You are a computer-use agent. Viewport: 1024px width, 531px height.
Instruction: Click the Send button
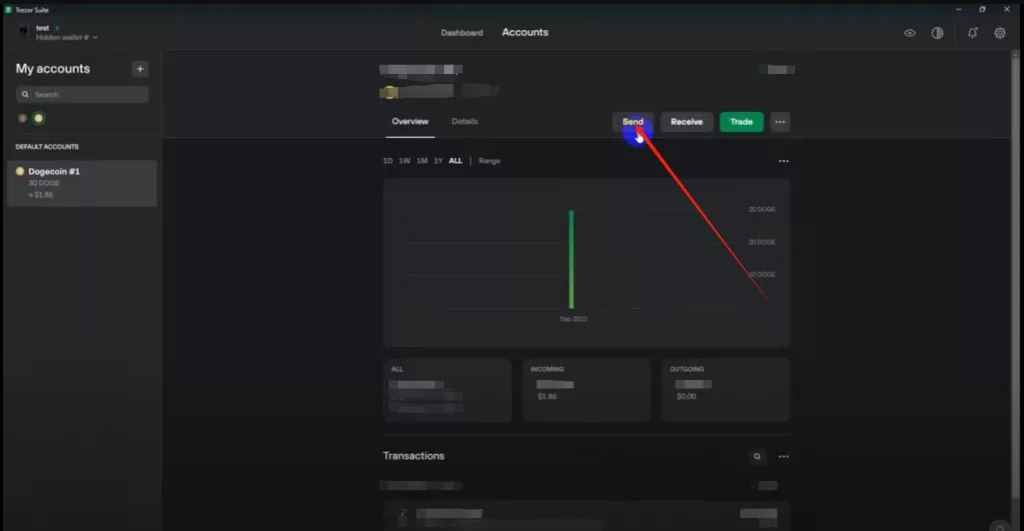coord(633,121)
